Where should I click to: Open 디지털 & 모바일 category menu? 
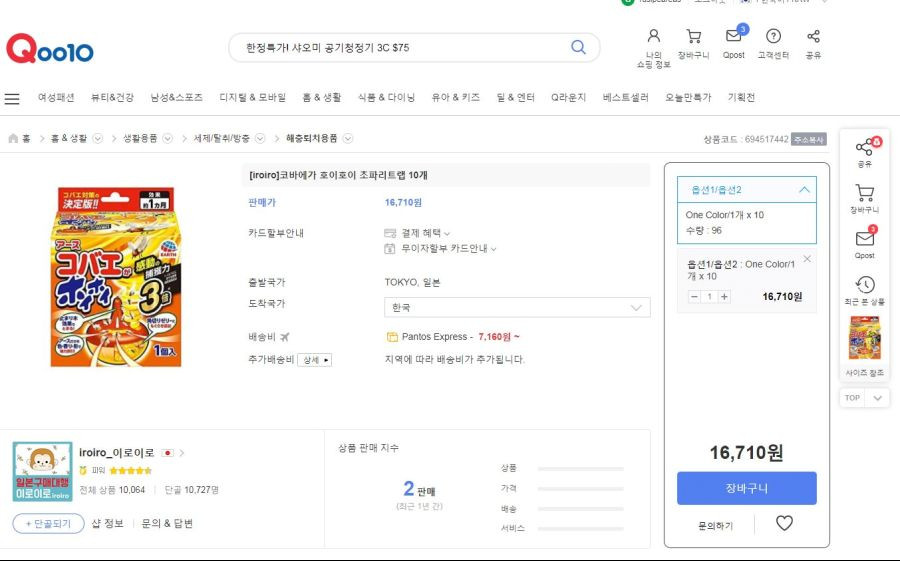point(253,98)
